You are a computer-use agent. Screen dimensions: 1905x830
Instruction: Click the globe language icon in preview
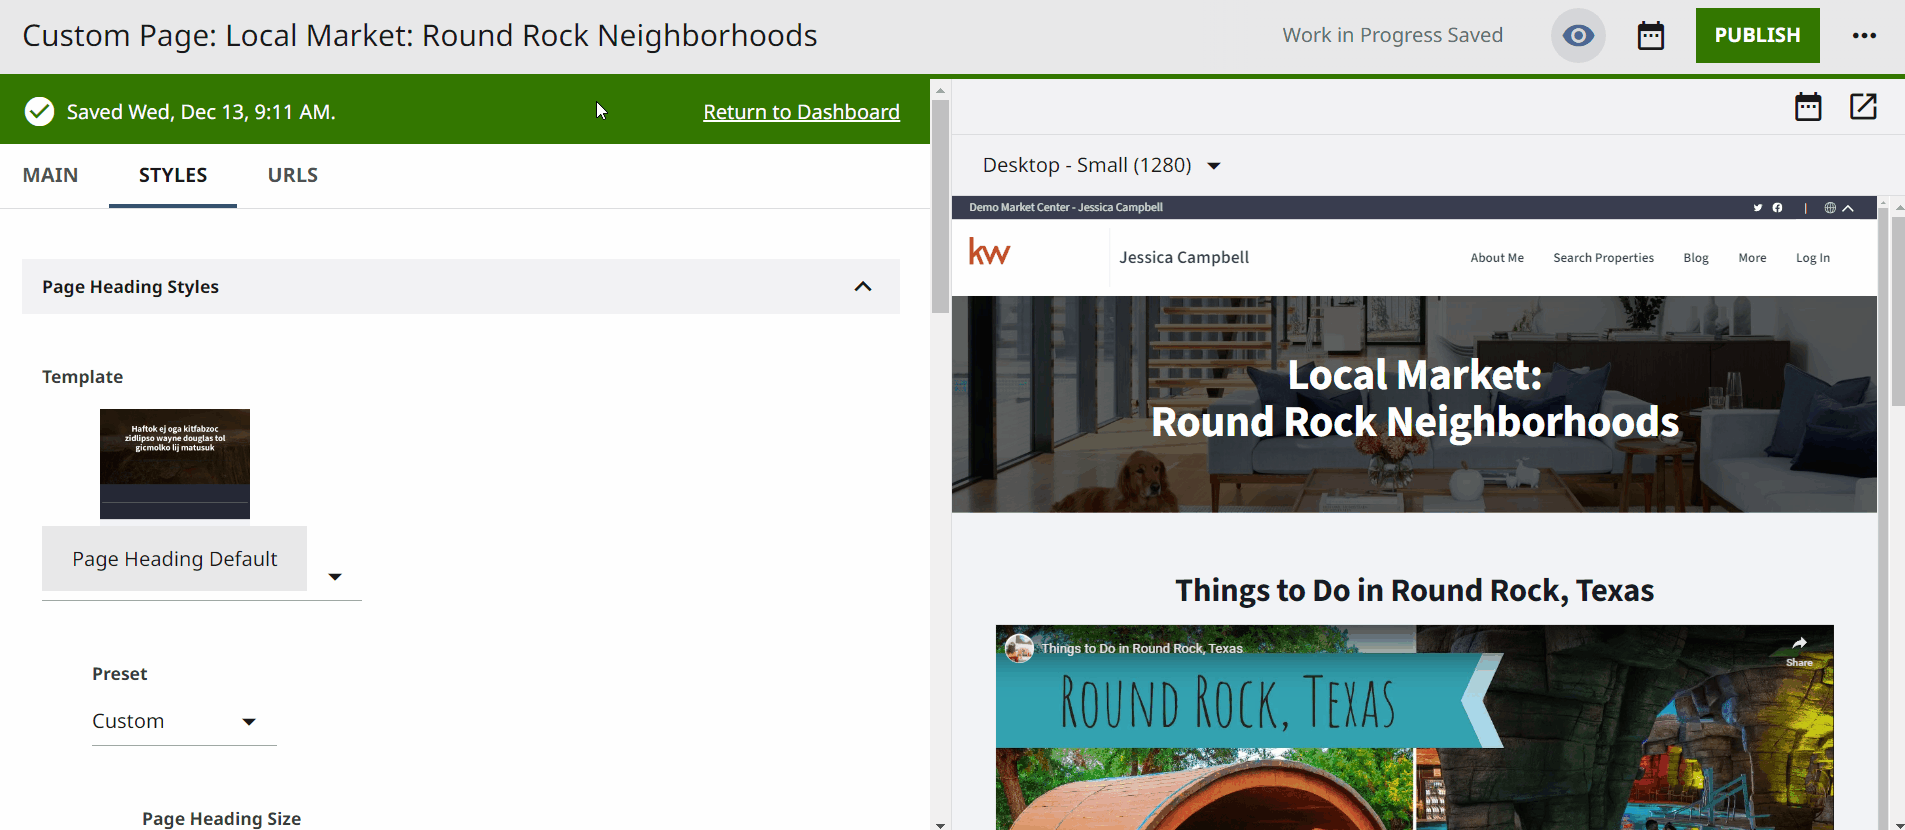[x=1829, y=208]
